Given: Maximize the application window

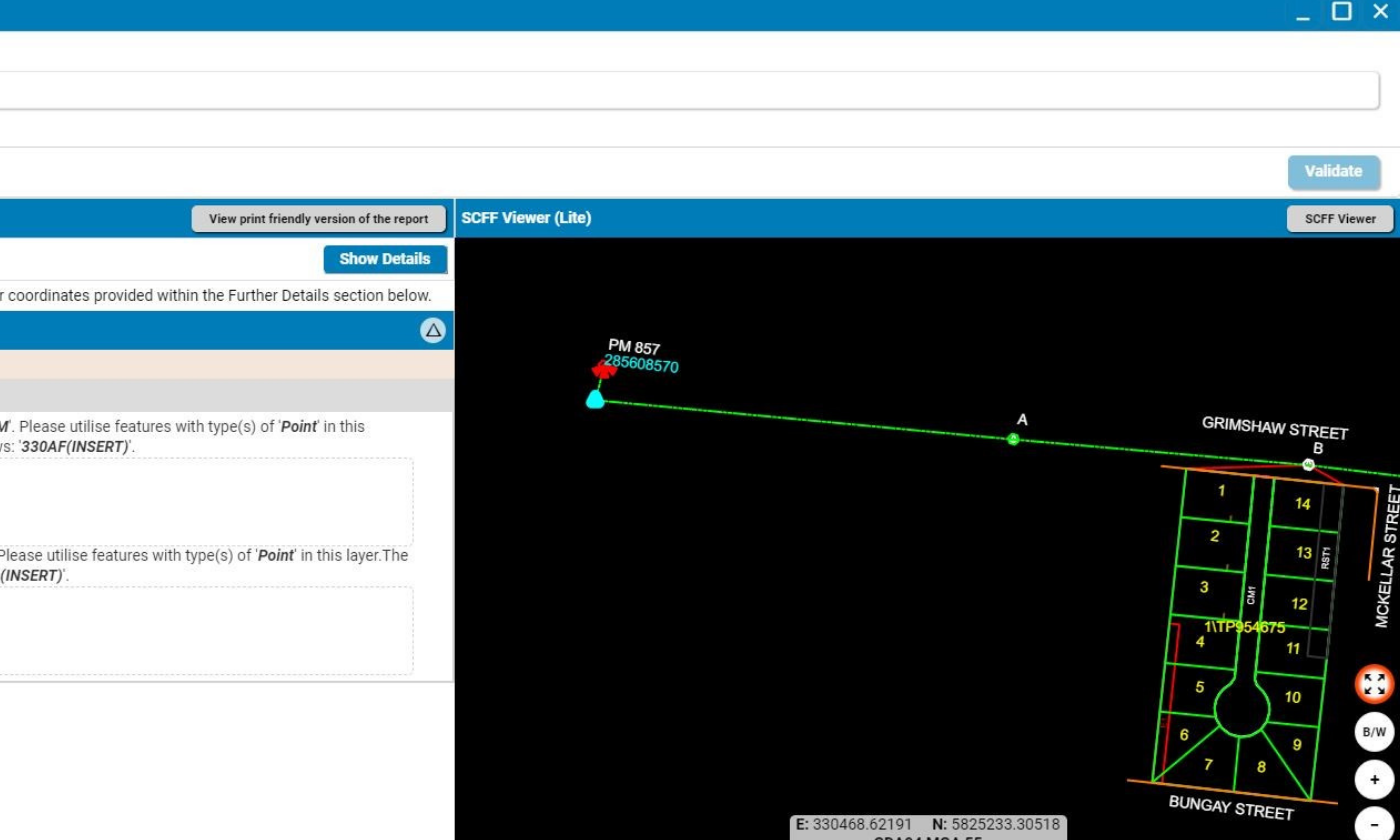Looking at the screenshot, I should [x=1342, y=12].
